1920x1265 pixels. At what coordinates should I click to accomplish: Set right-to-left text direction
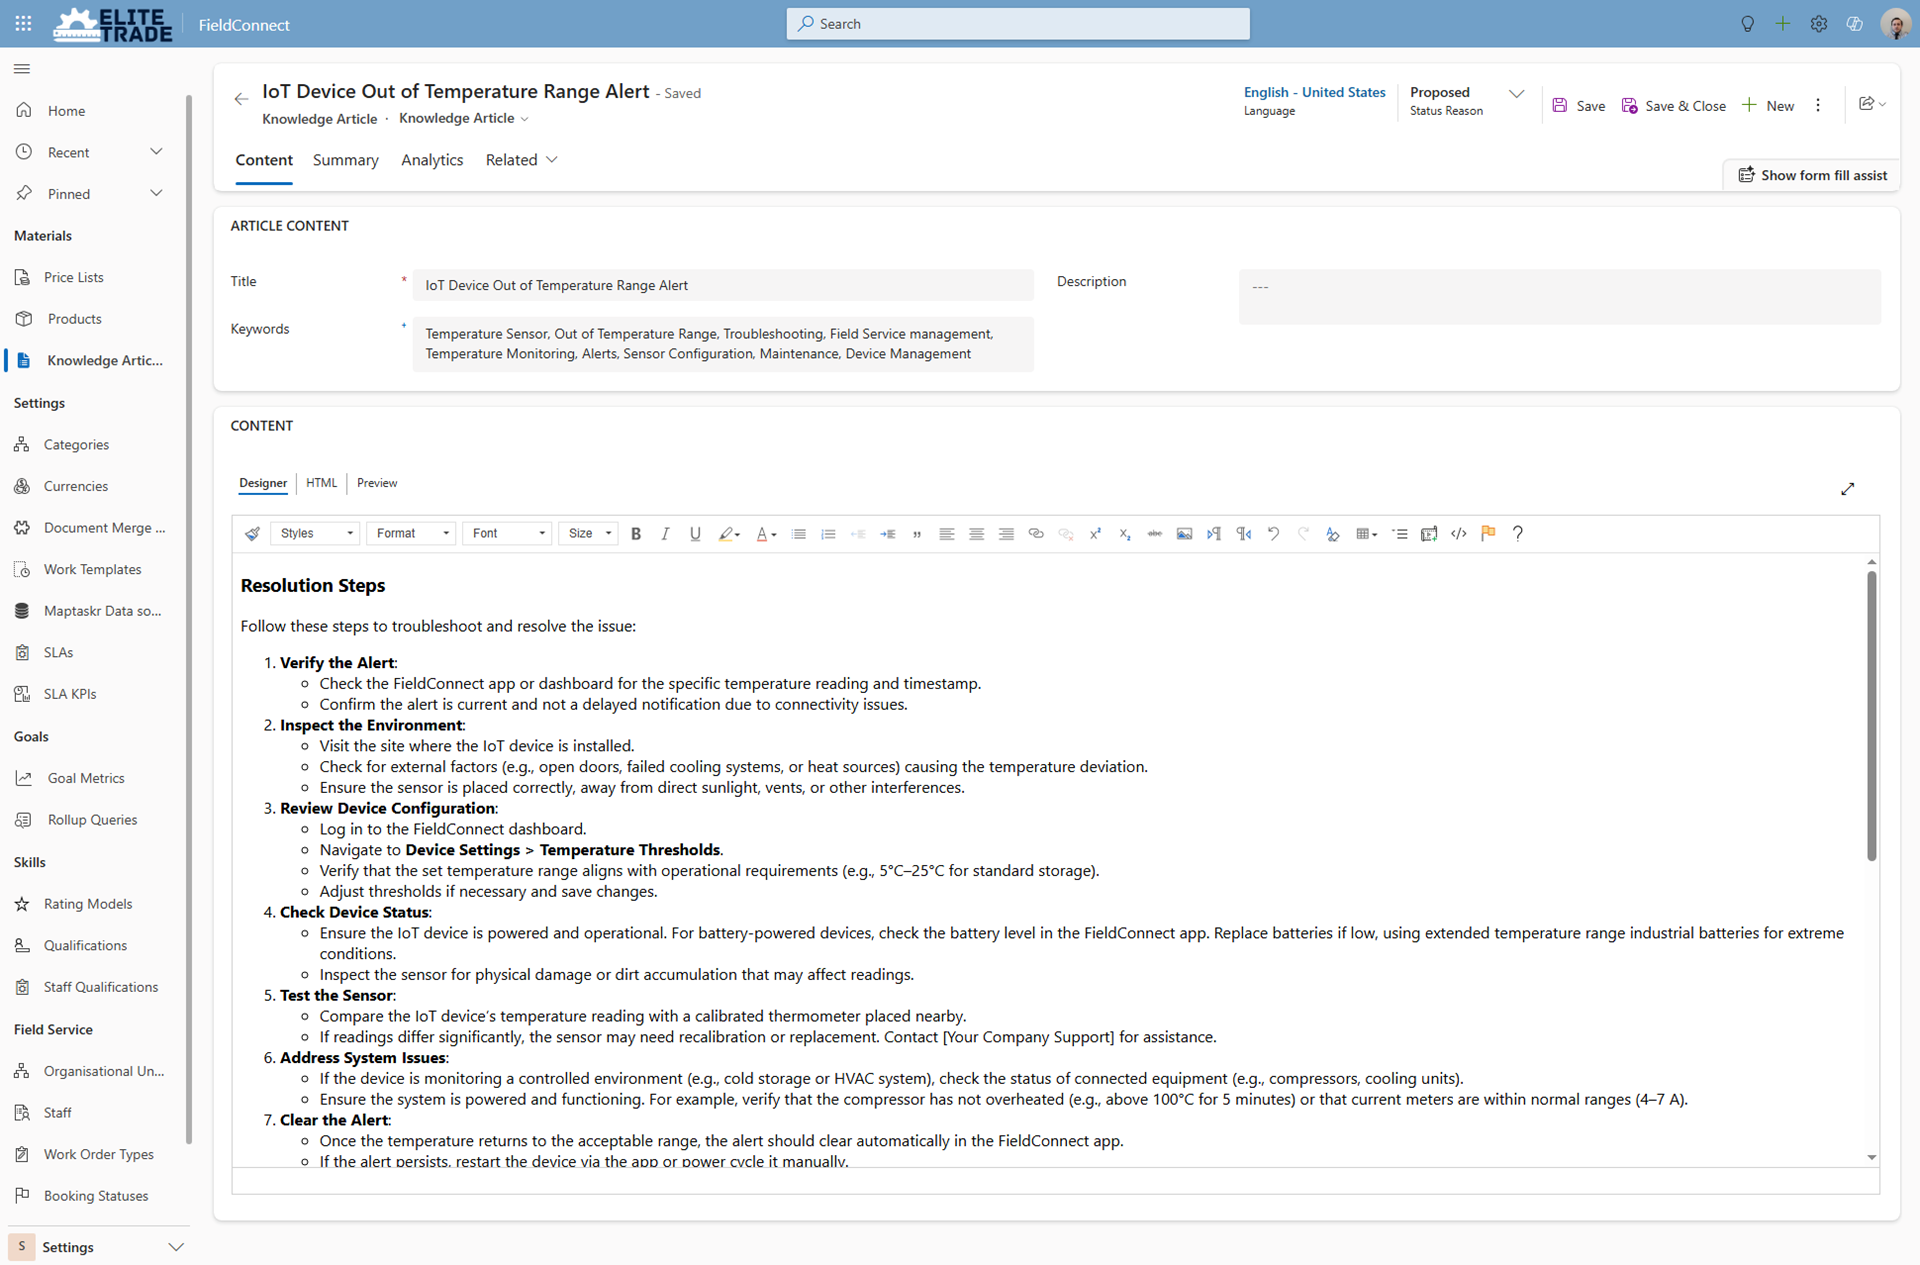pyautogui.click(x=1243, y=534)
